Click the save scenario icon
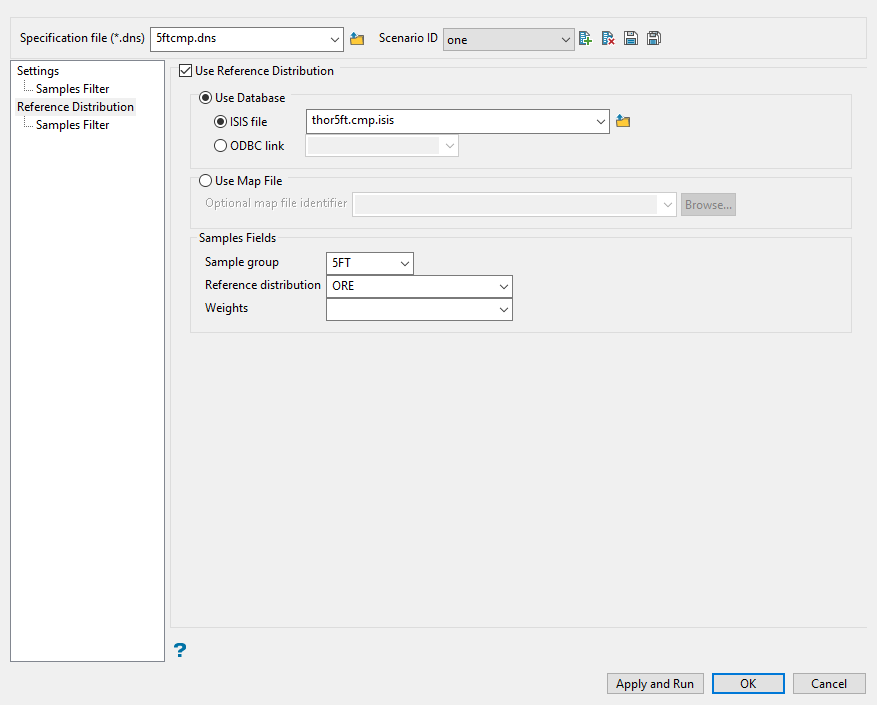Image resolution: width=877 pixels, height=705 pixels. (x=631, y=39)
